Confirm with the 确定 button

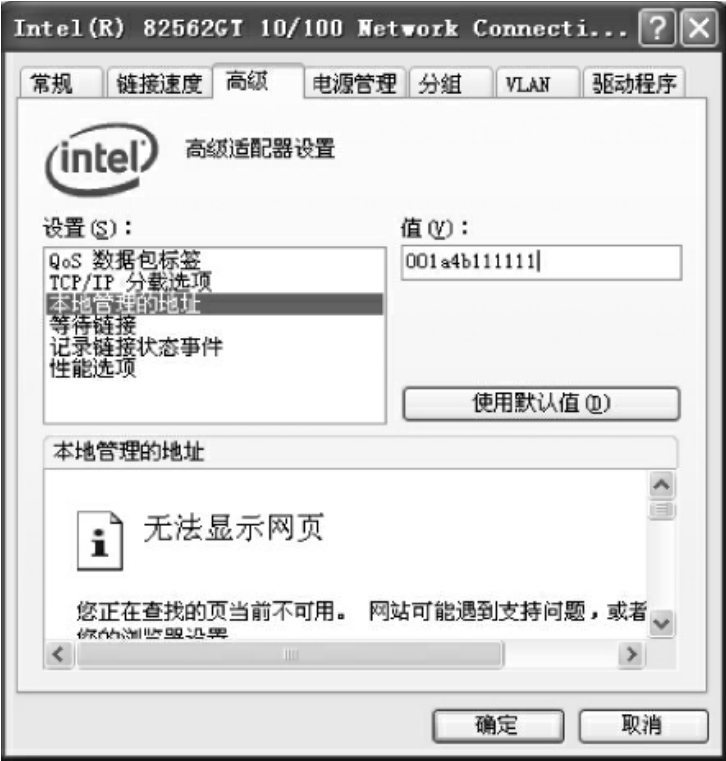click(498, 726)
